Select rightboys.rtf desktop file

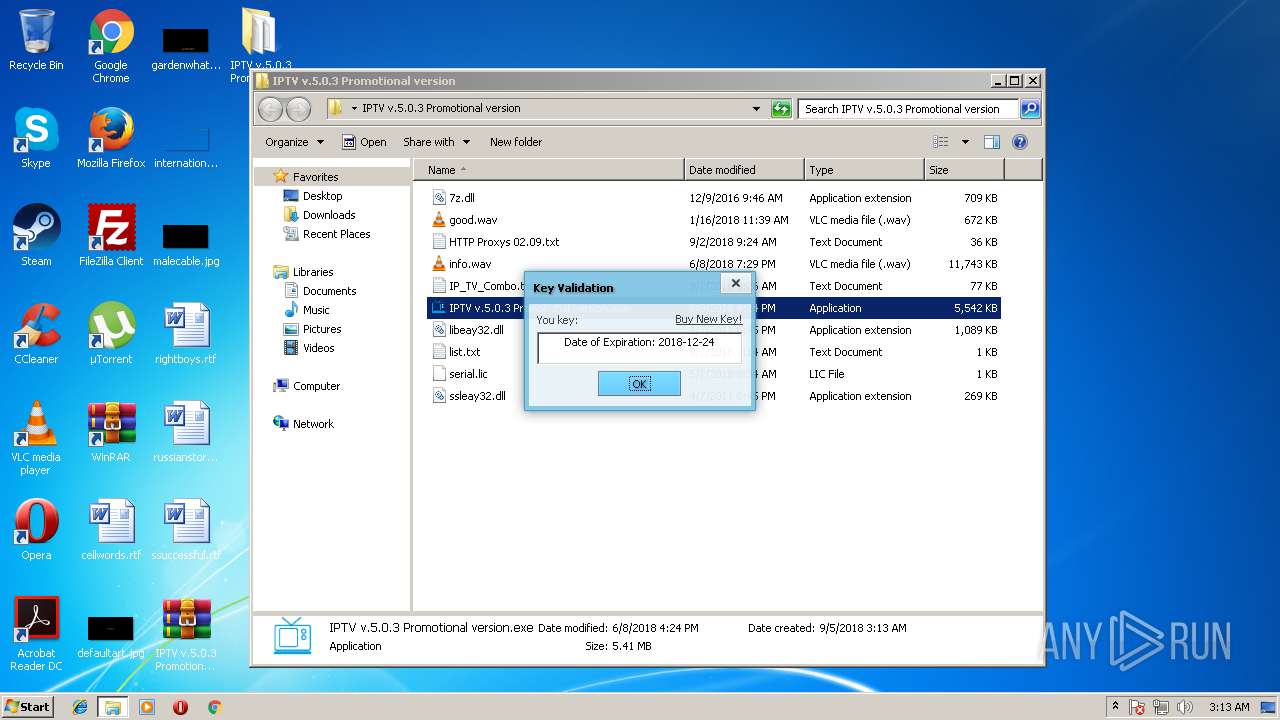click(x=186, y=334)
